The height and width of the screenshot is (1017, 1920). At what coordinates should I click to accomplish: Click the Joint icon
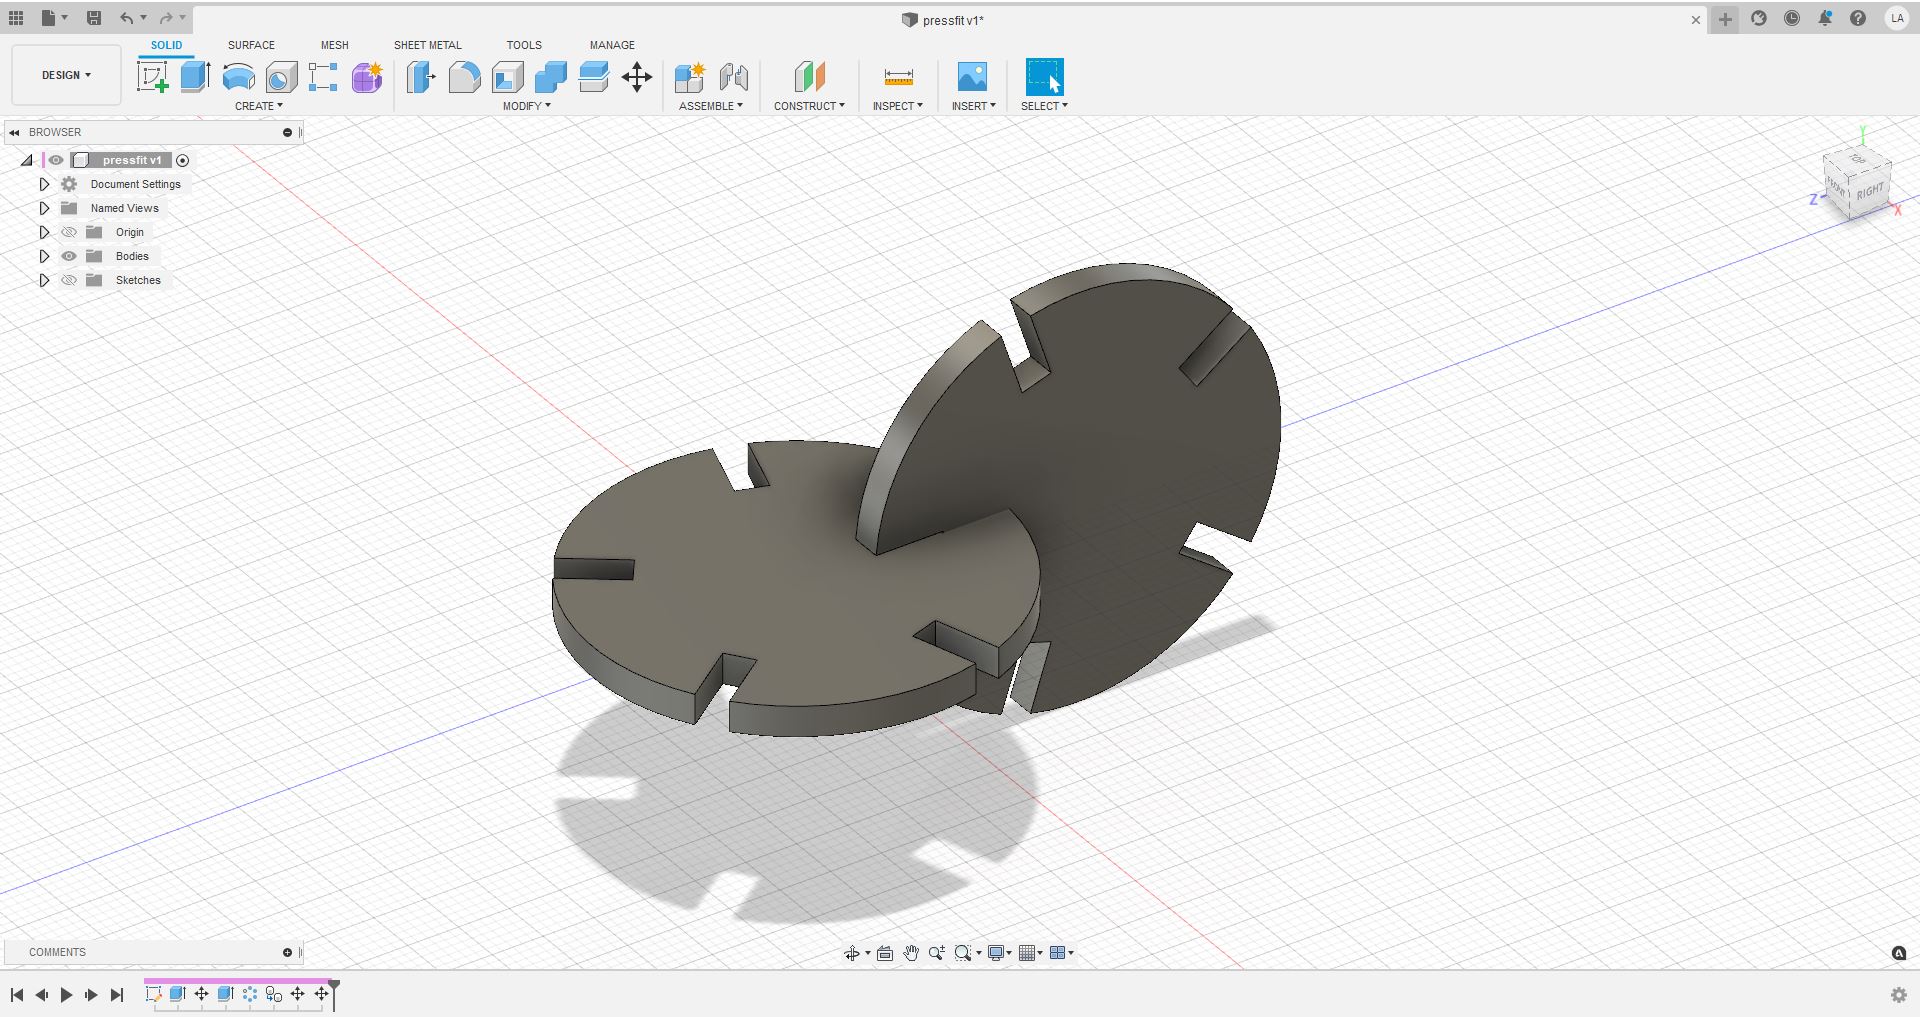[734, 77]
